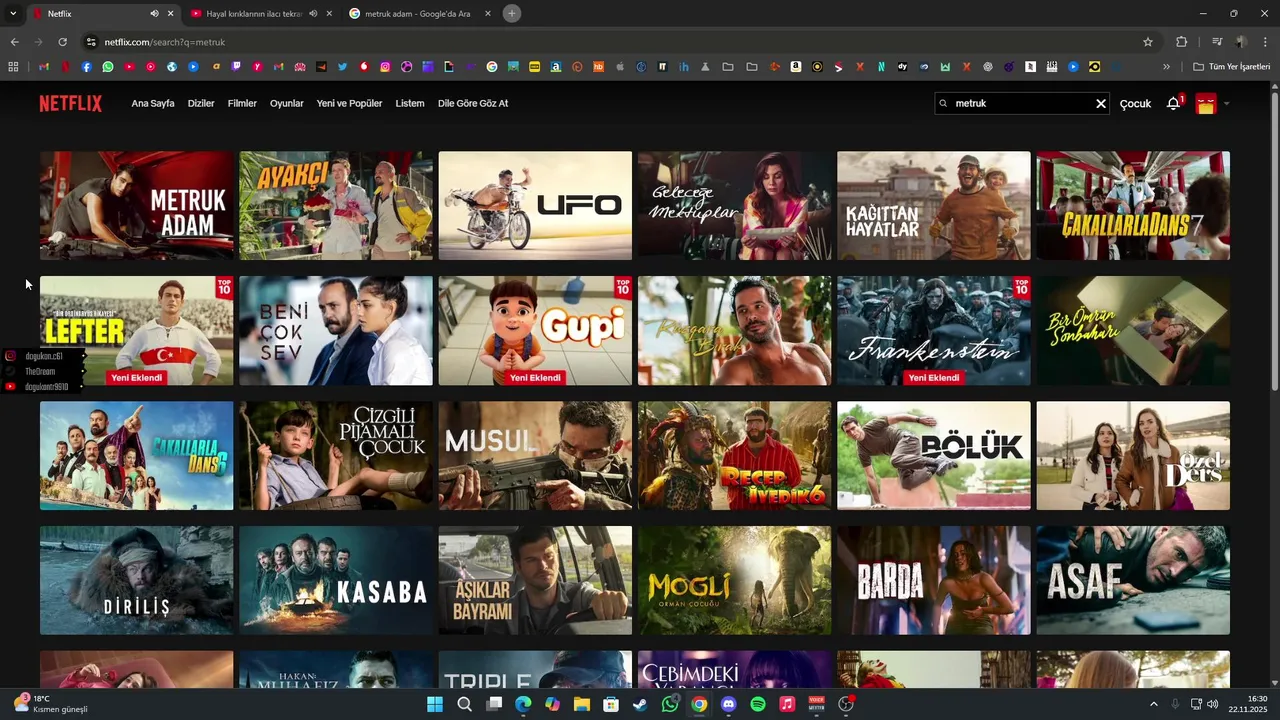Open the Diriliş title card
This screenshot has width=1280, height=720.
tap(137, 581)
